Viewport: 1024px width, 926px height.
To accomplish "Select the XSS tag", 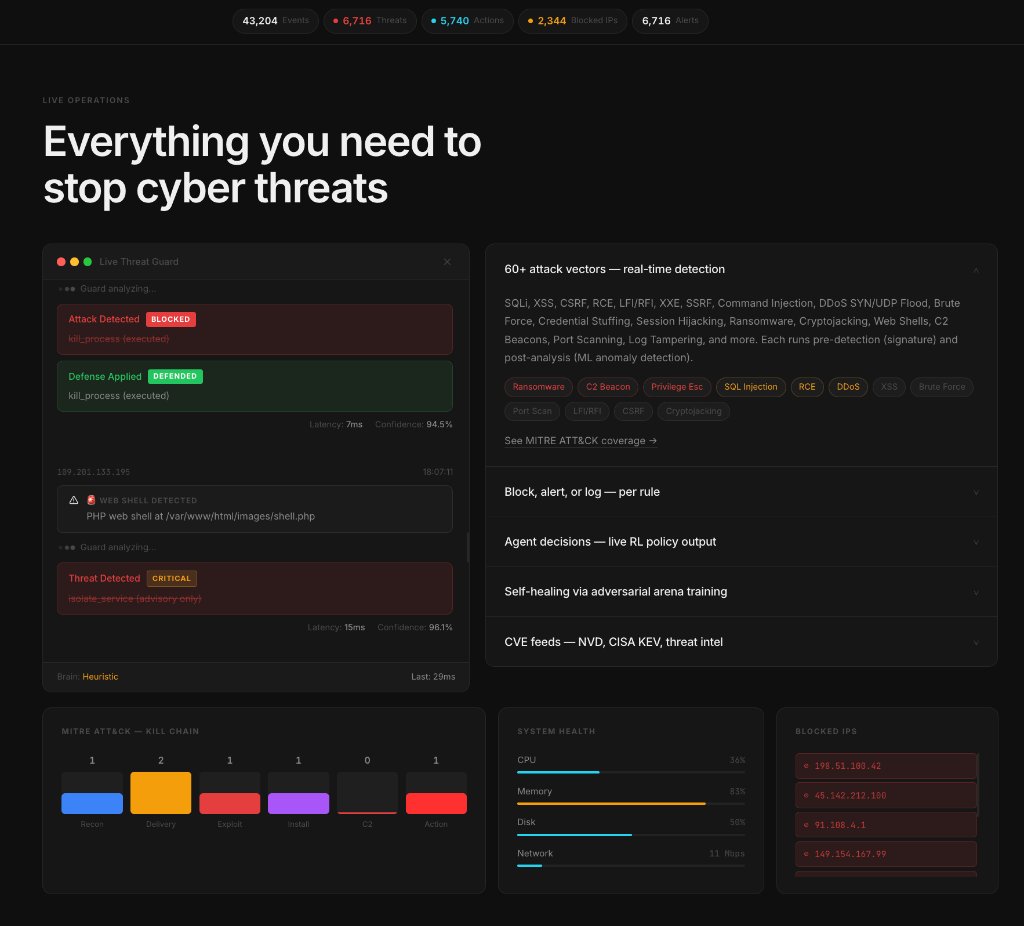I will (889, 387).
